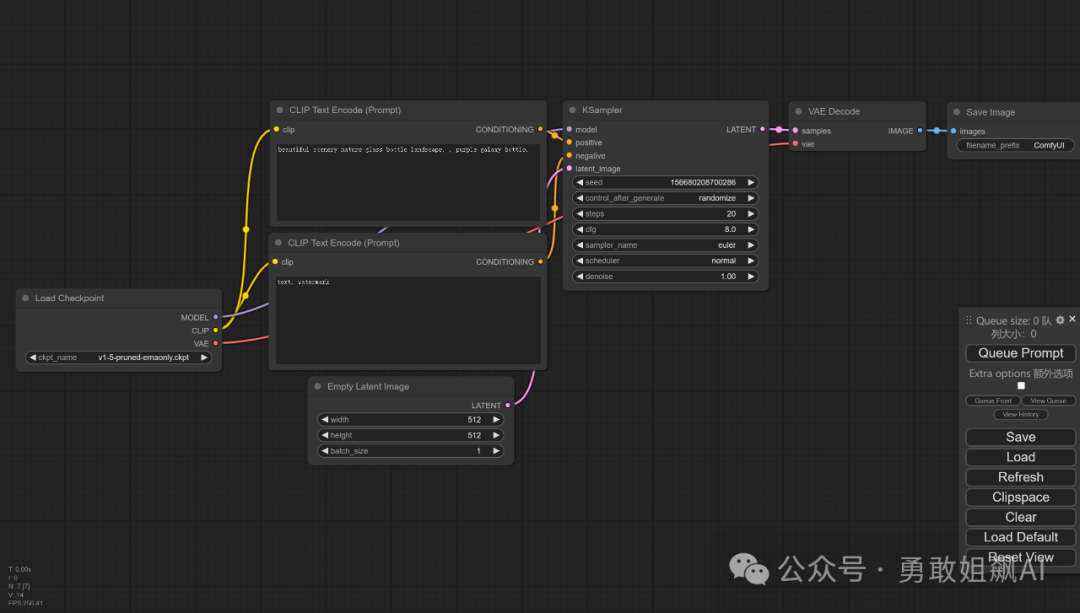
Task: Advance ckpt_name to the next checkpoint
Action: click(204, 357)
